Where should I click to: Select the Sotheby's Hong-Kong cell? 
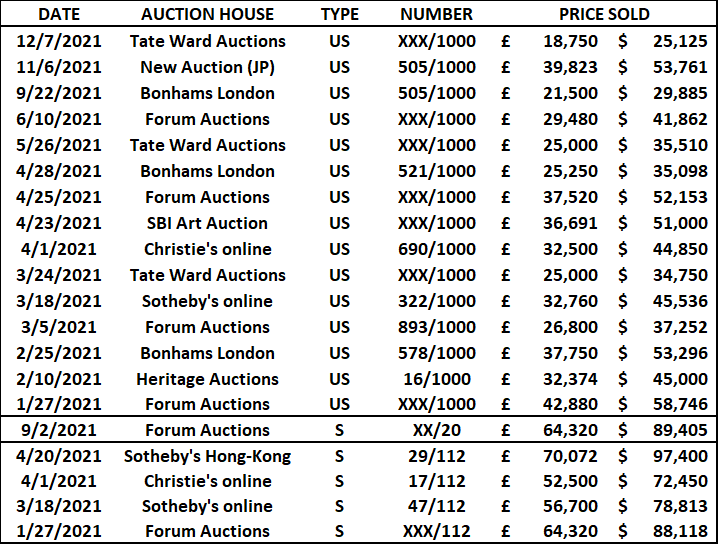click(x=207, y=457)
